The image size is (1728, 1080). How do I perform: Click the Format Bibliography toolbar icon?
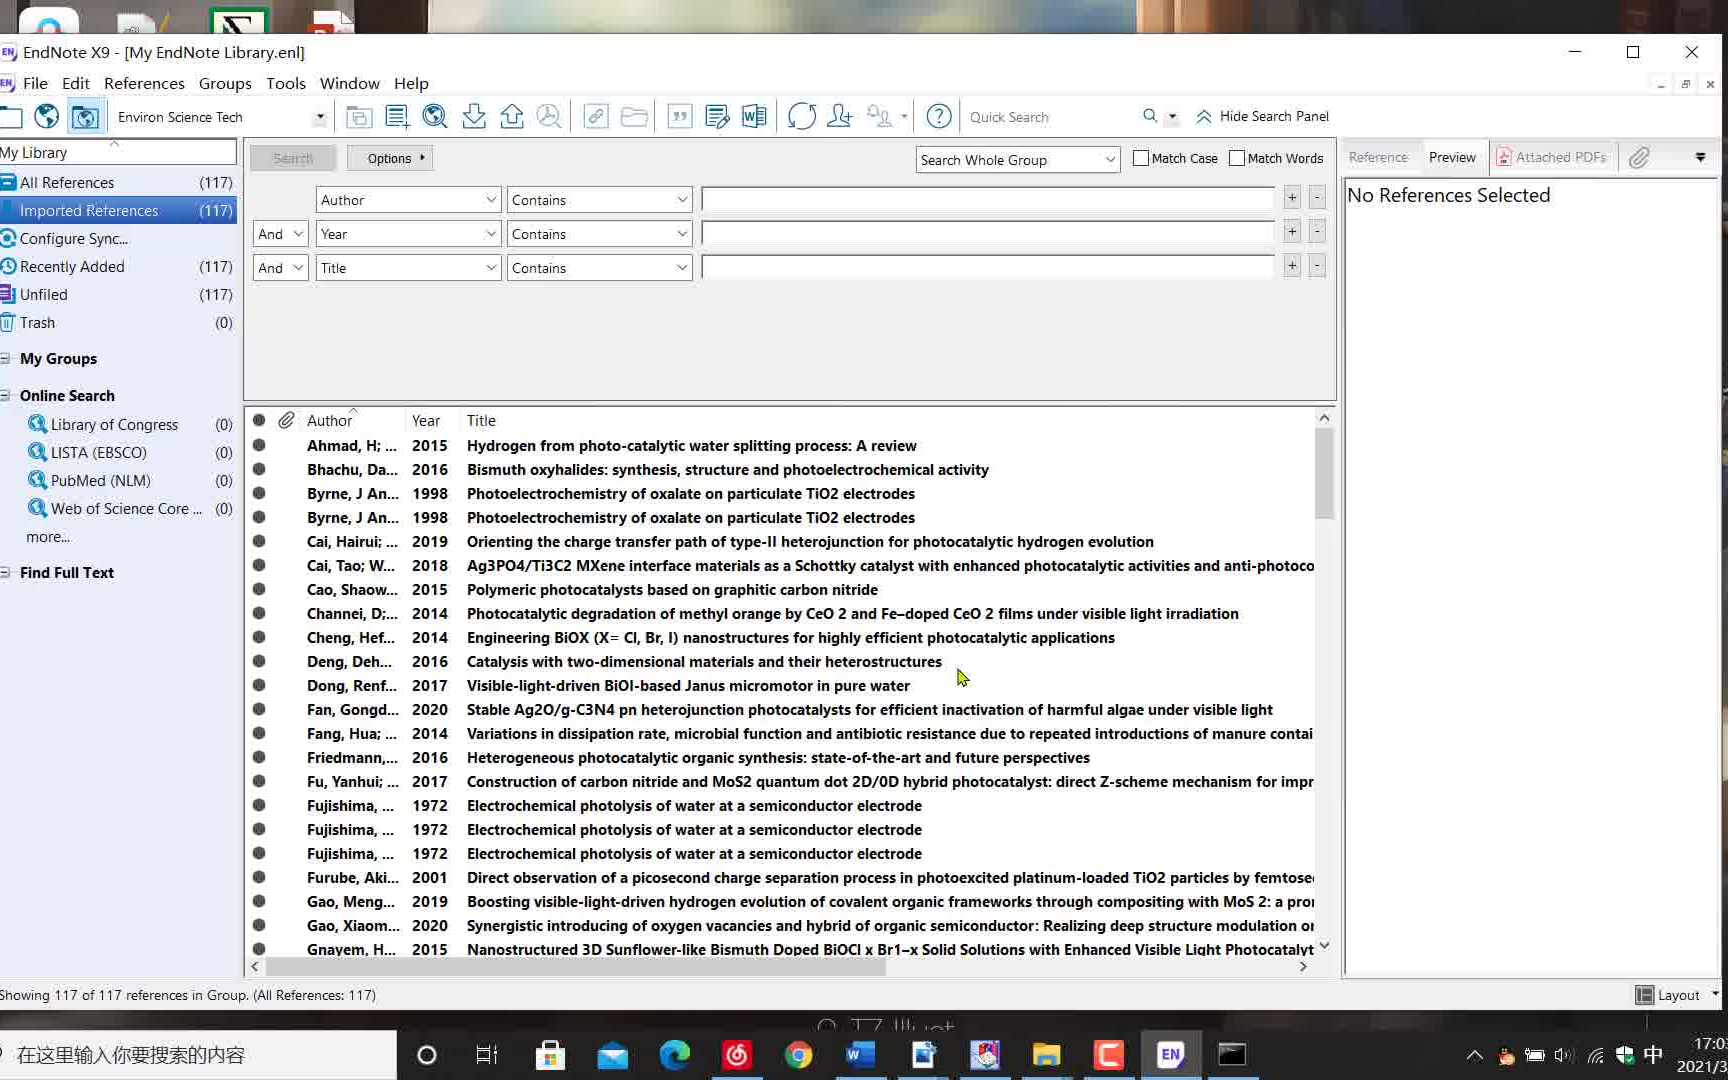click(x=717, y=117)
